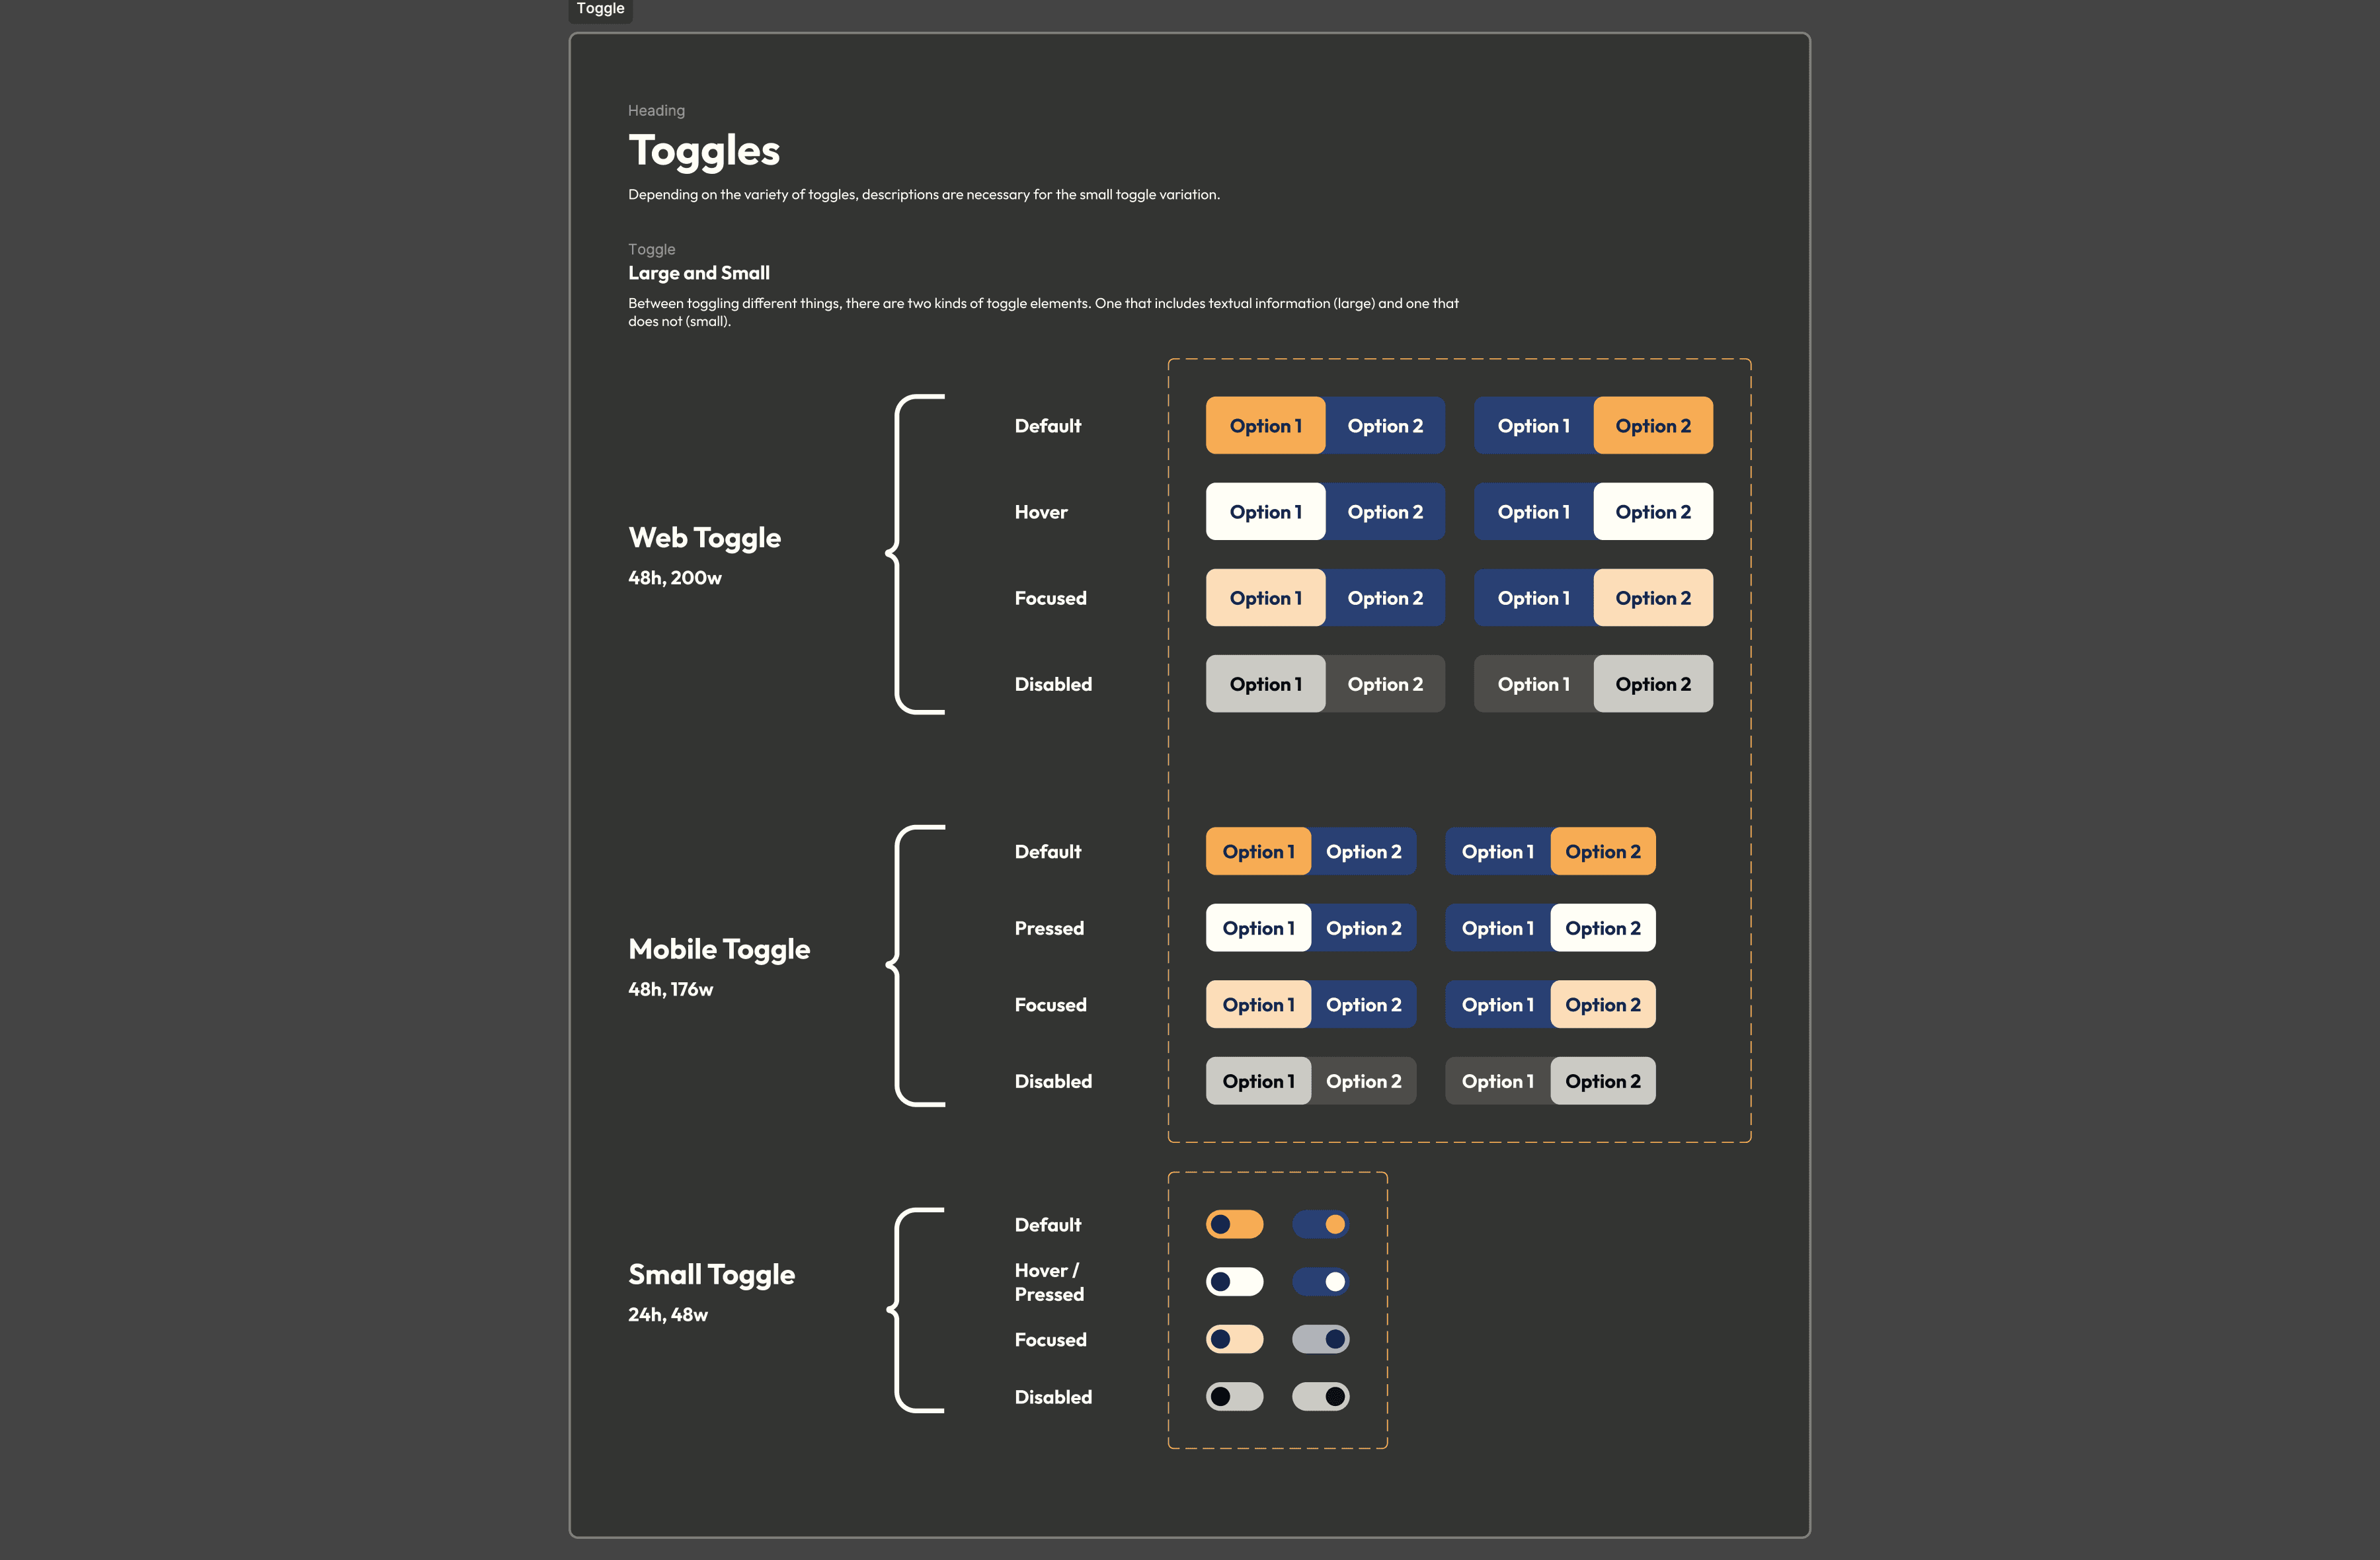Click white Option 1 in Web Toggle Hover row
Image resolution: width=2380 pixels, height=1560 pixels.
pos(1265,512)
